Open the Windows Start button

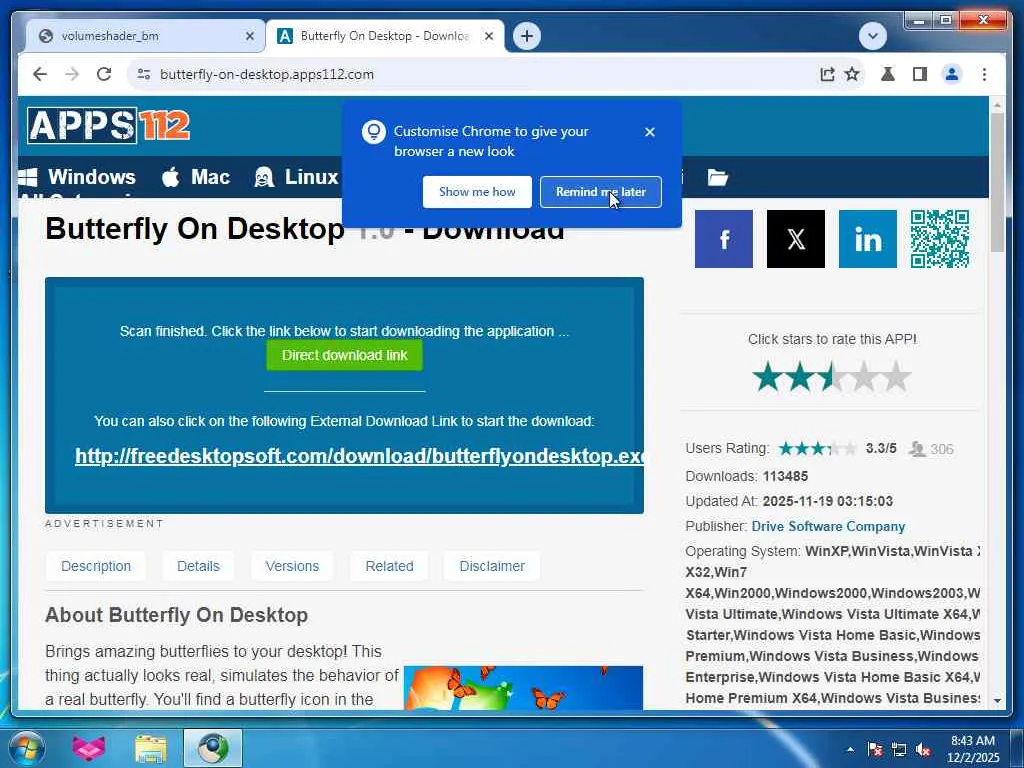click(25, 748)
